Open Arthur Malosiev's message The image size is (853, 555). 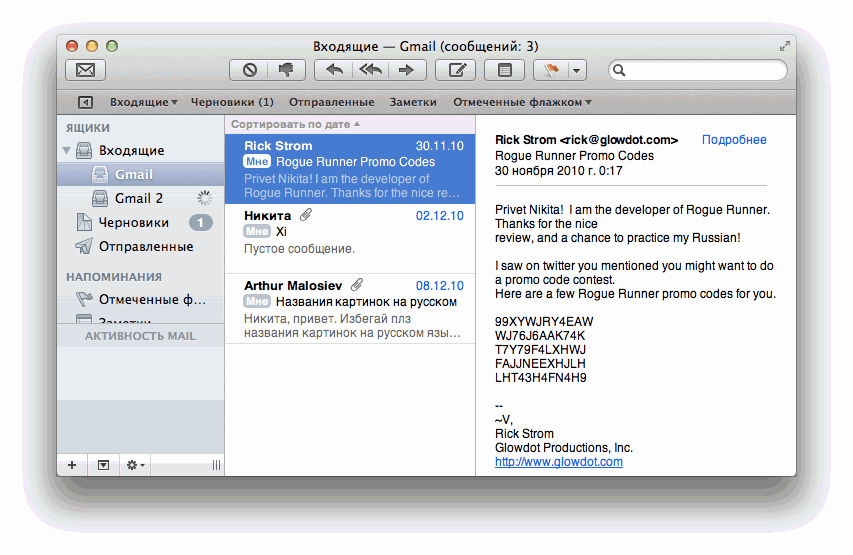pos(350,309)
